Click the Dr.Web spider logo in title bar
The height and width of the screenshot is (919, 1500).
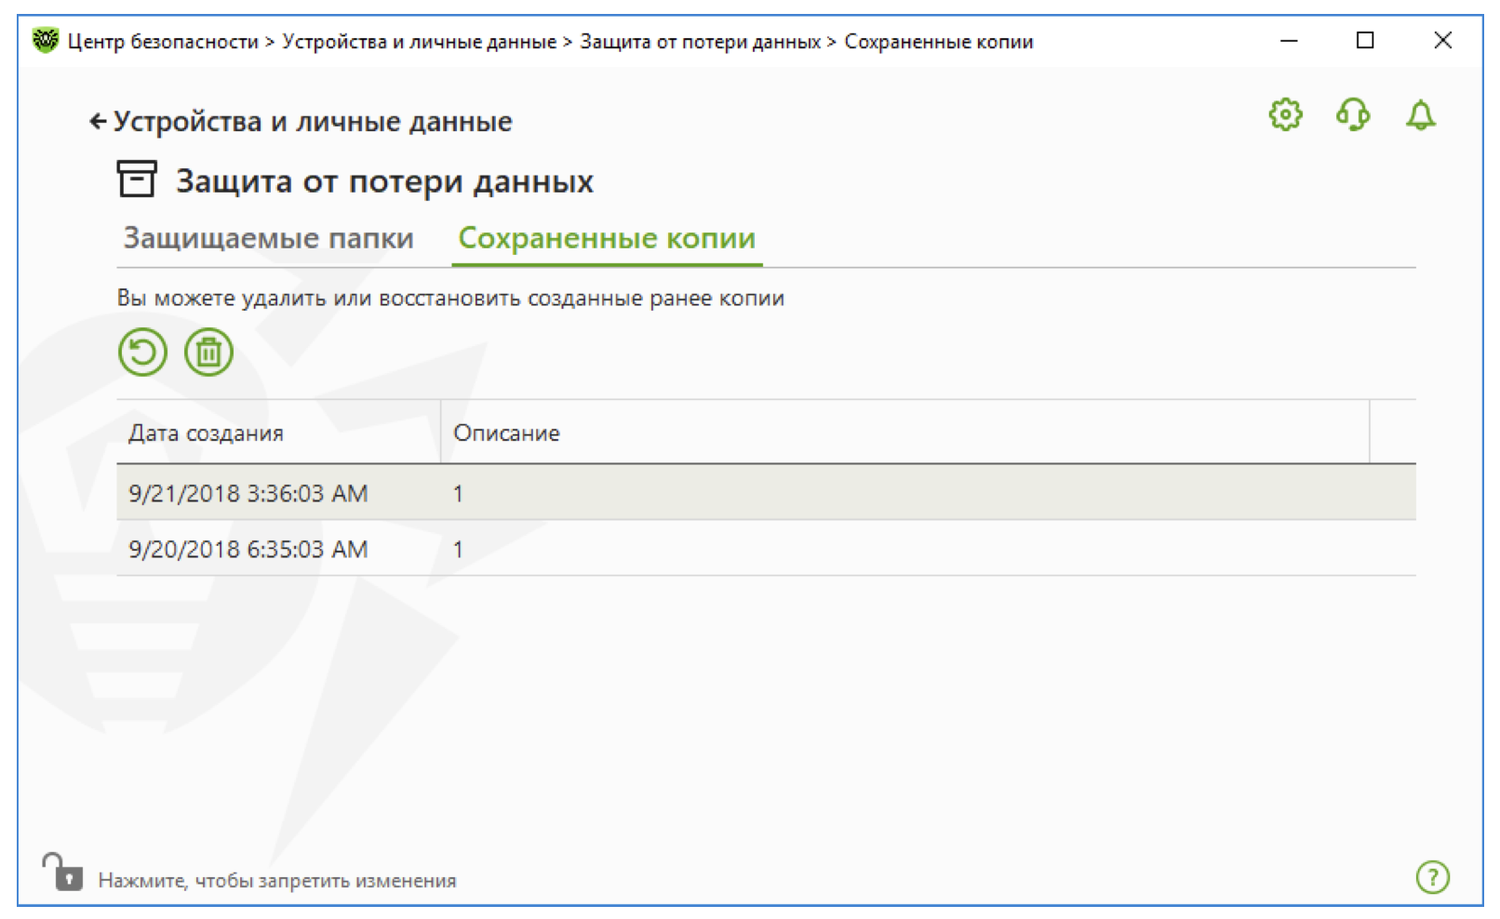(x=45, y=41)
